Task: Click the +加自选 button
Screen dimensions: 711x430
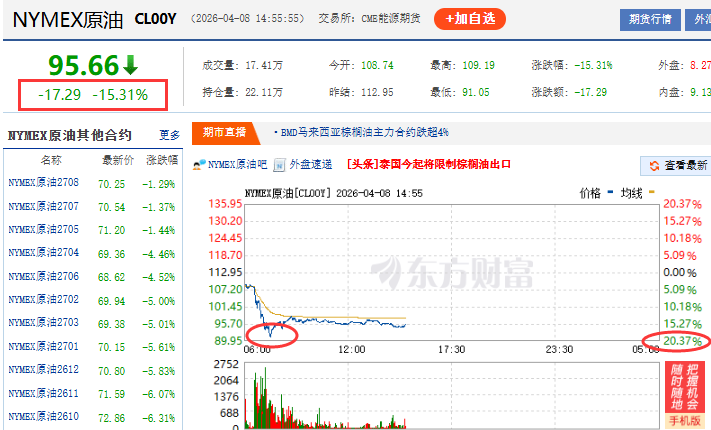Action: click(x=470, y=19)
